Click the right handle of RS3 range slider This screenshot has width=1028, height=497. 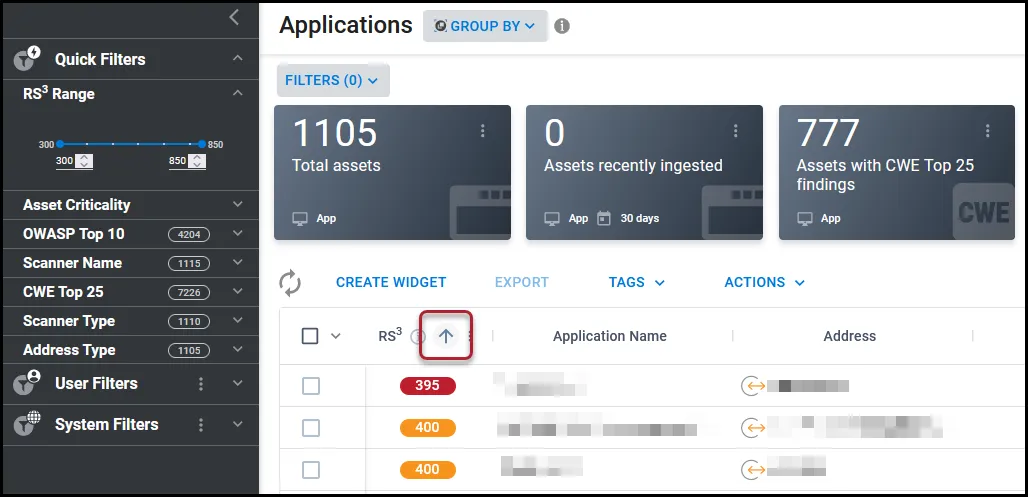201,144
